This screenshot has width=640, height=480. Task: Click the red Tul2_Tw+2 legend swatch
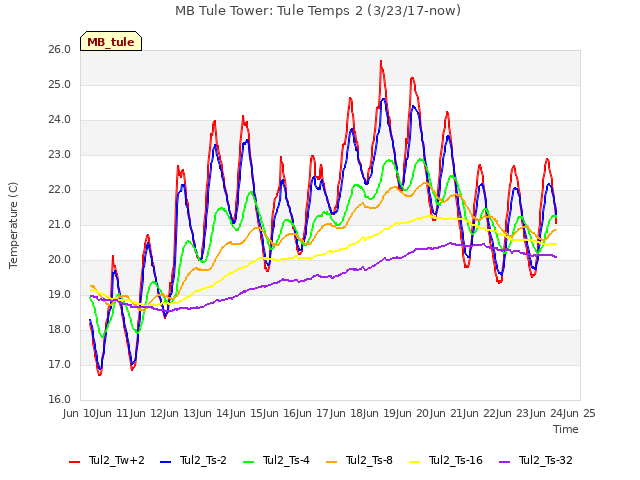click(74, 462)
